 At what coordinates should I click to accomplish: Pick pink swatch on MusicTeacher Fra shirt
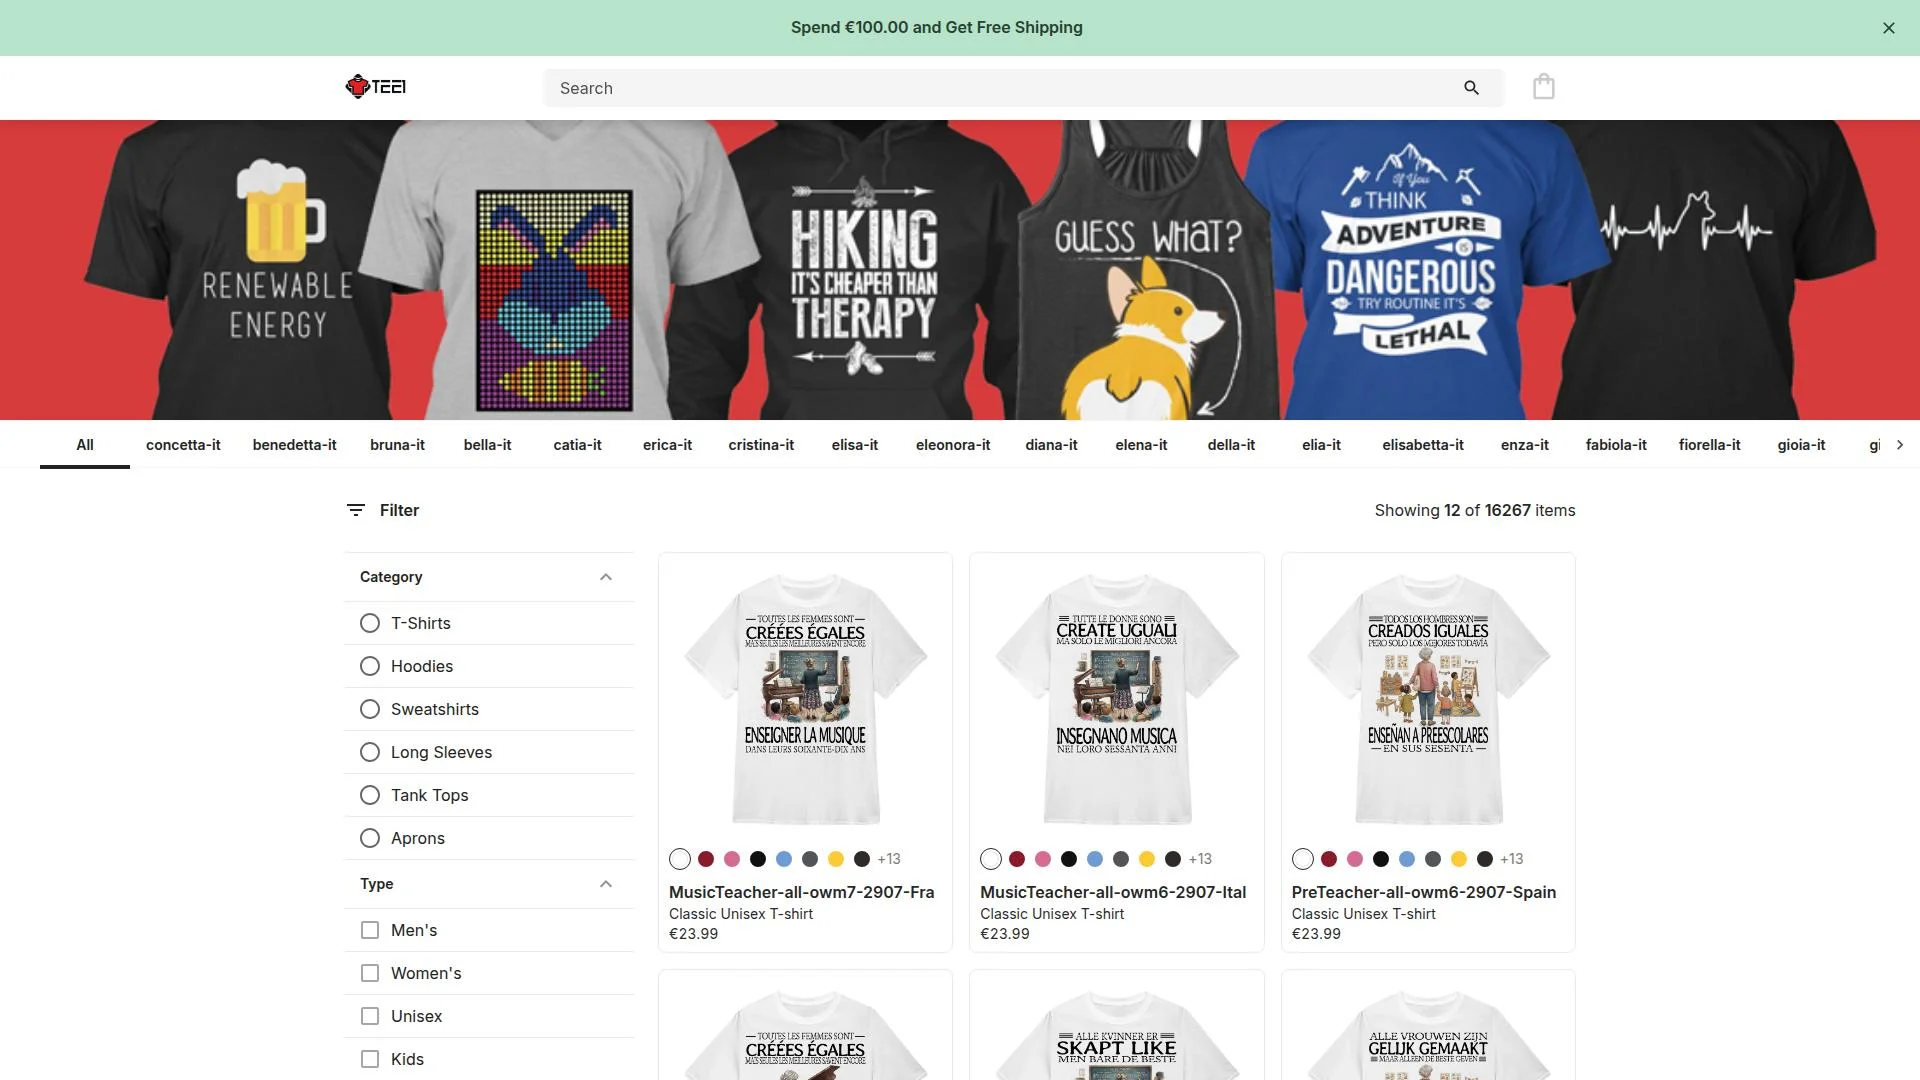pyautogui.click(x=732, y=859)
